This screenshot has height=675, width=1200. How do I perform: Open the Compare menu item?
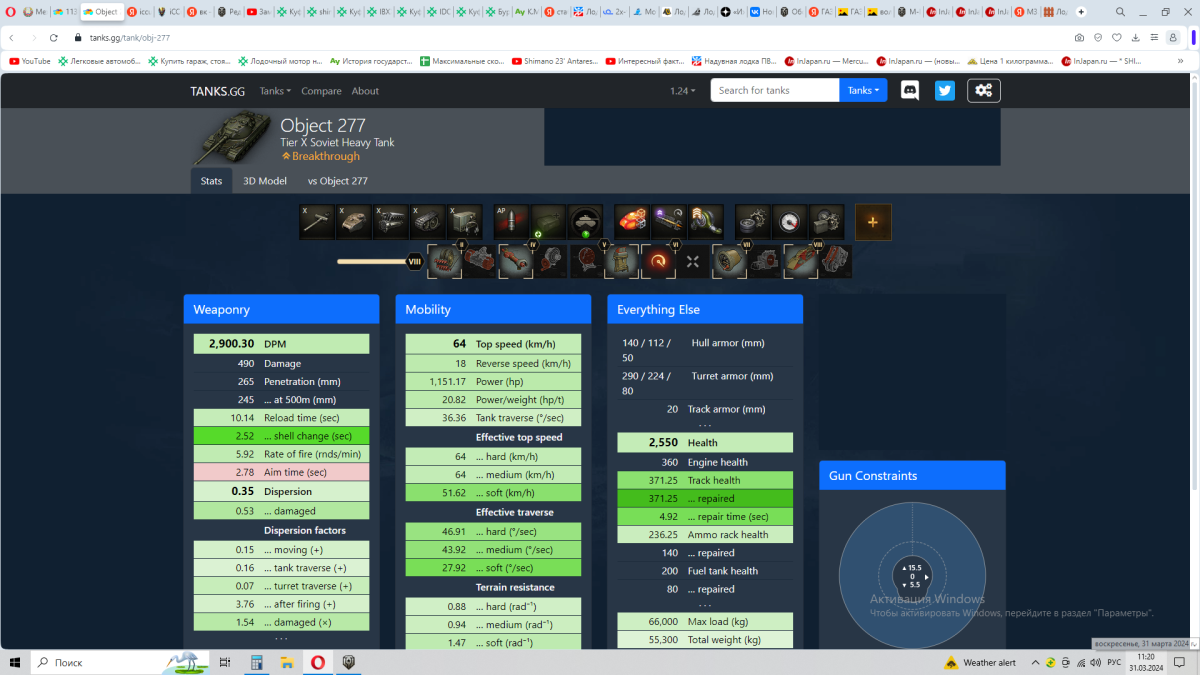click(321, 91)
